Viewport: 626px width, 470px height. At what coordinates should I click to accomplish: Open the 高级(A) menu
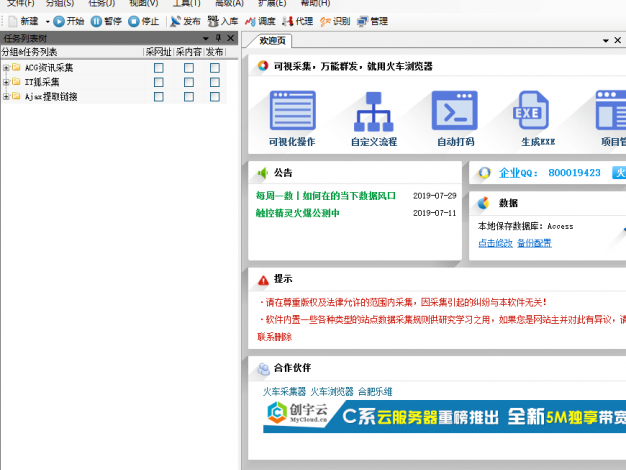coord(229,3)
